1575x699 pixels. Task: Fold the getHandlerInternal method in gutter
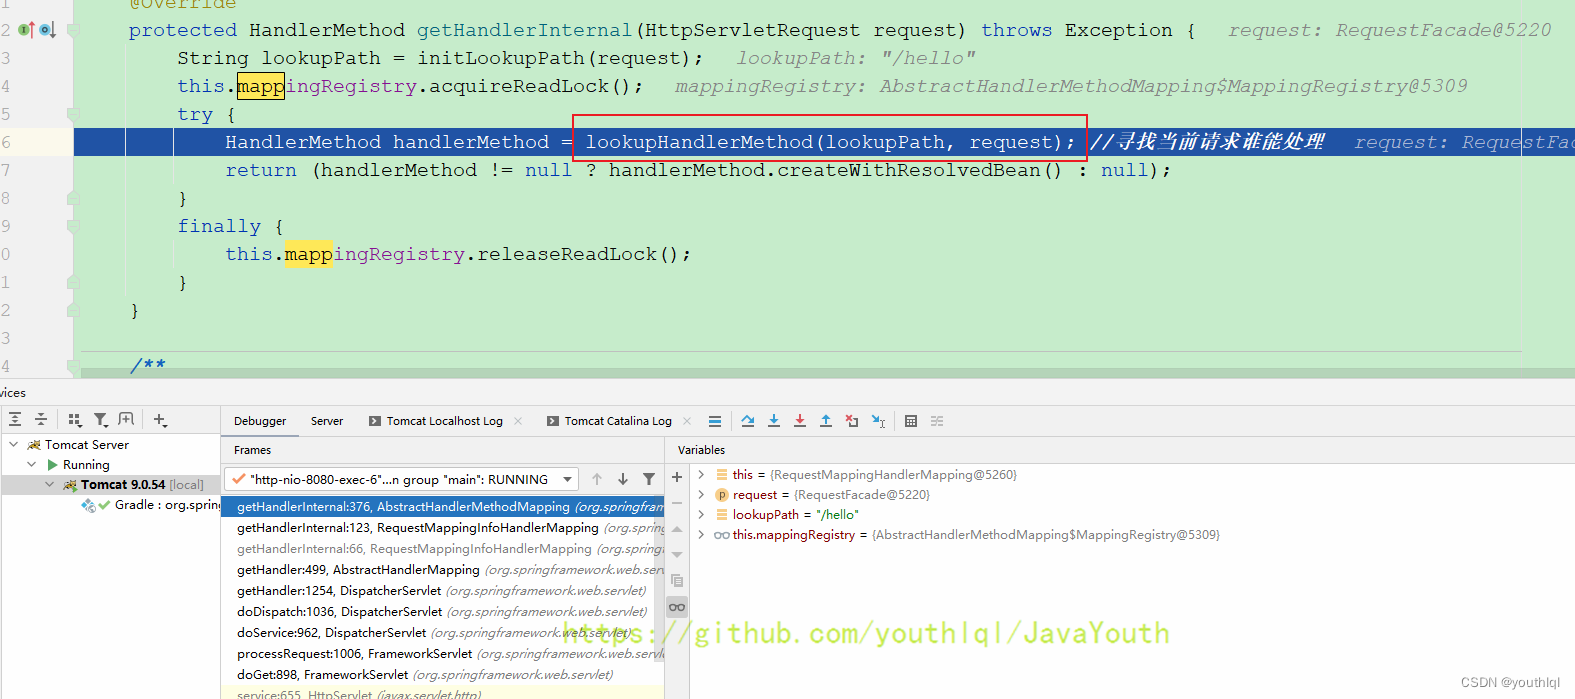pyautogui.click(x=73, y=30)
